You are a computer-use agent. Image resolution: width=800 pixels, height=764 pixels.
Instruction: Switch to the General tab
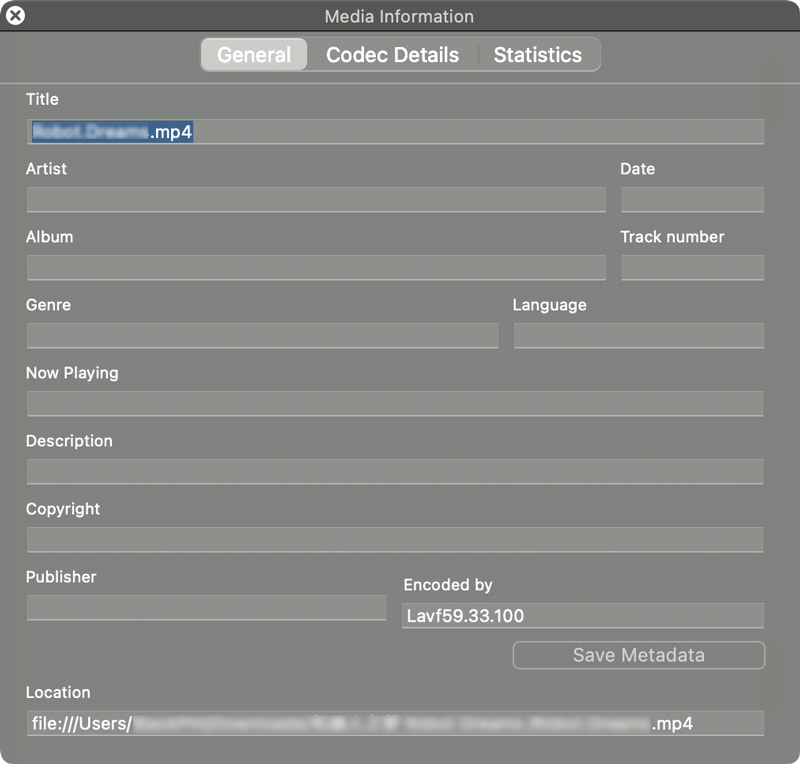pyautogui.click(x=254, y=55)
